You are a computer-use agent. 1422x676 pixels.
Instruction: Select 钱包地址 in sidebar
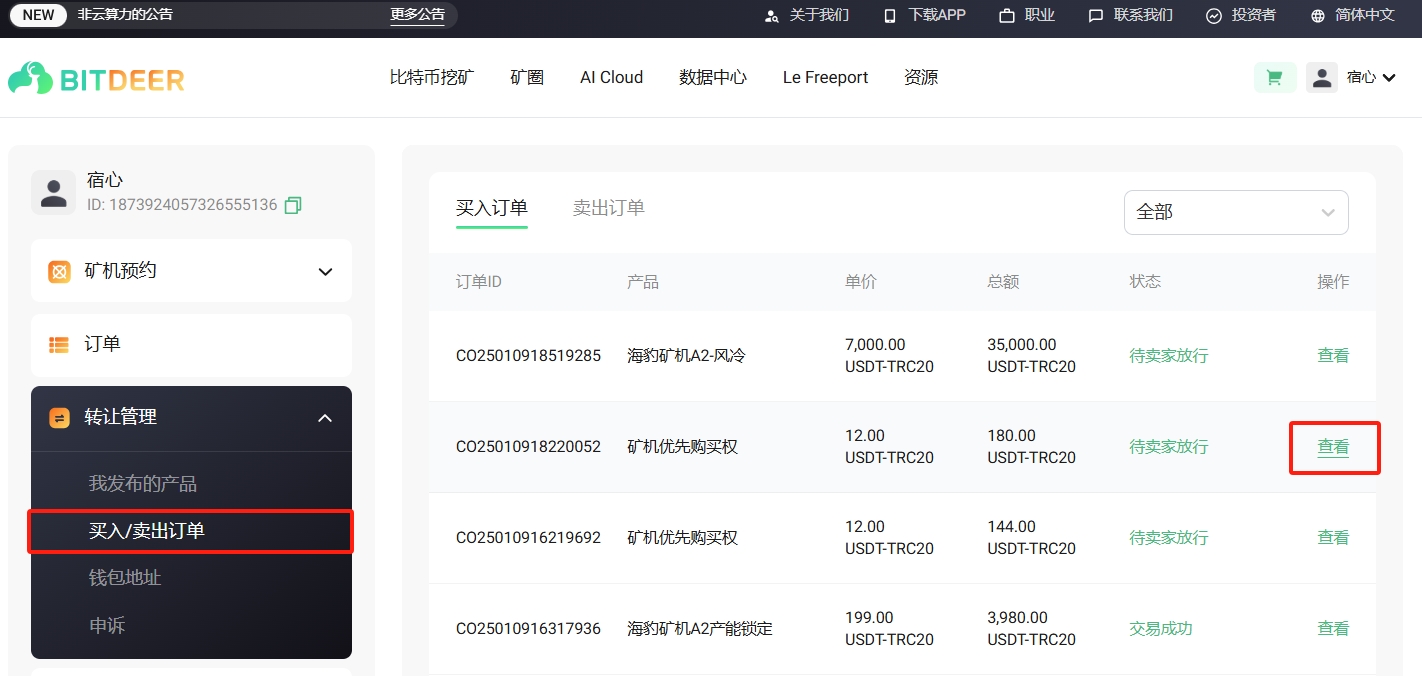125,578
